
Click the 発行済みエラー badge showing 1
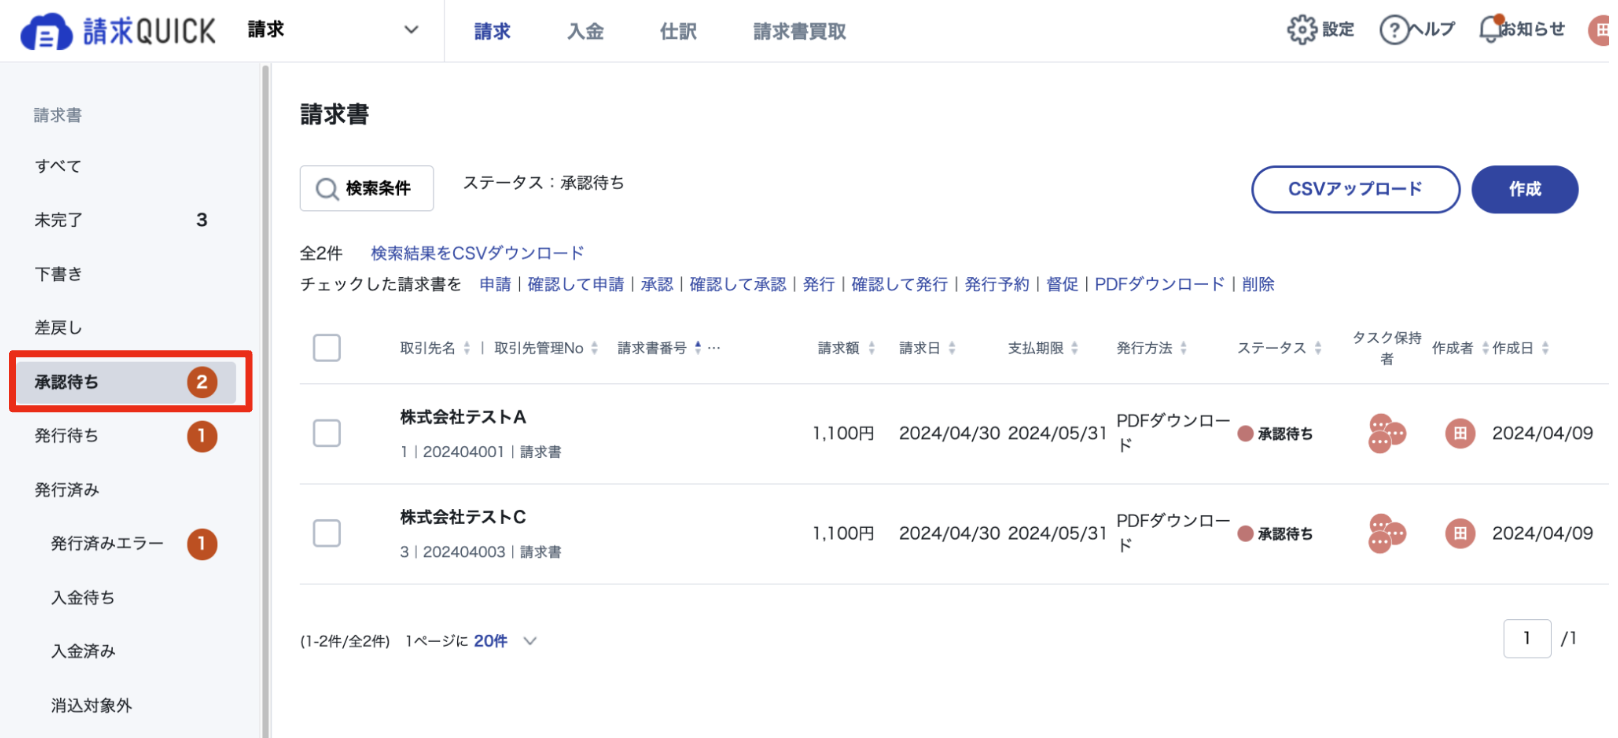[x=202, y=544]
